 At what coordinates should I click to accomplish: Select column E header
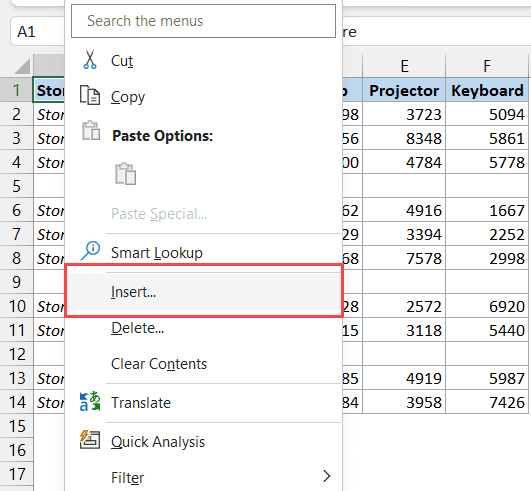404,66
